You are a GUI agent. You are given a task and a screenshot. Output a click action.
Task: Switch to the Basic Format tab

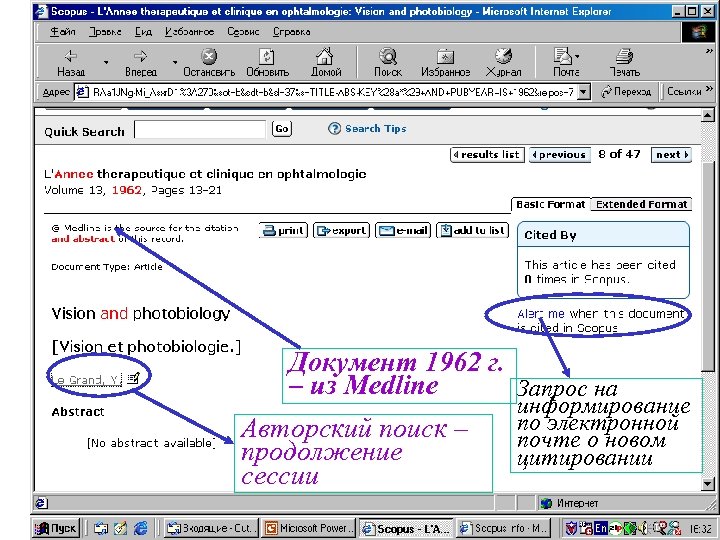[x=551, y=205]
